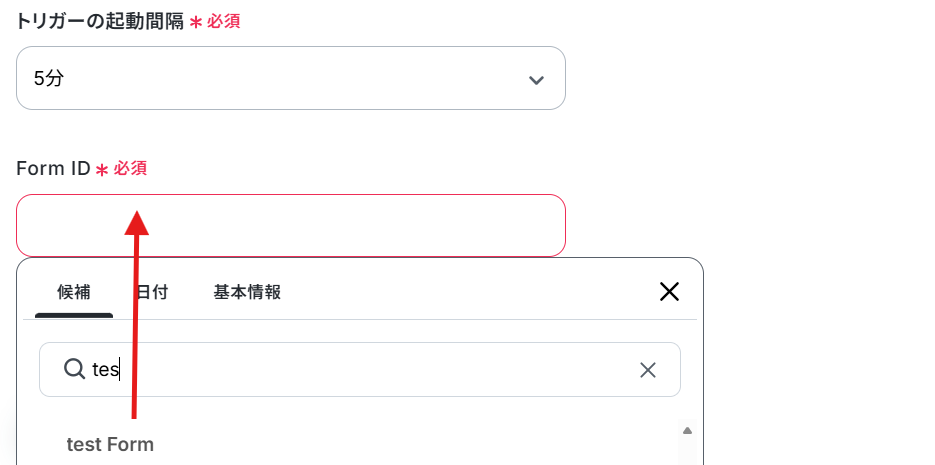The height and width of the screenshot is (465, 935).
Task: Click the 必須 marker next to トリガーの起動間隔
Action: [x=224, y=22]
